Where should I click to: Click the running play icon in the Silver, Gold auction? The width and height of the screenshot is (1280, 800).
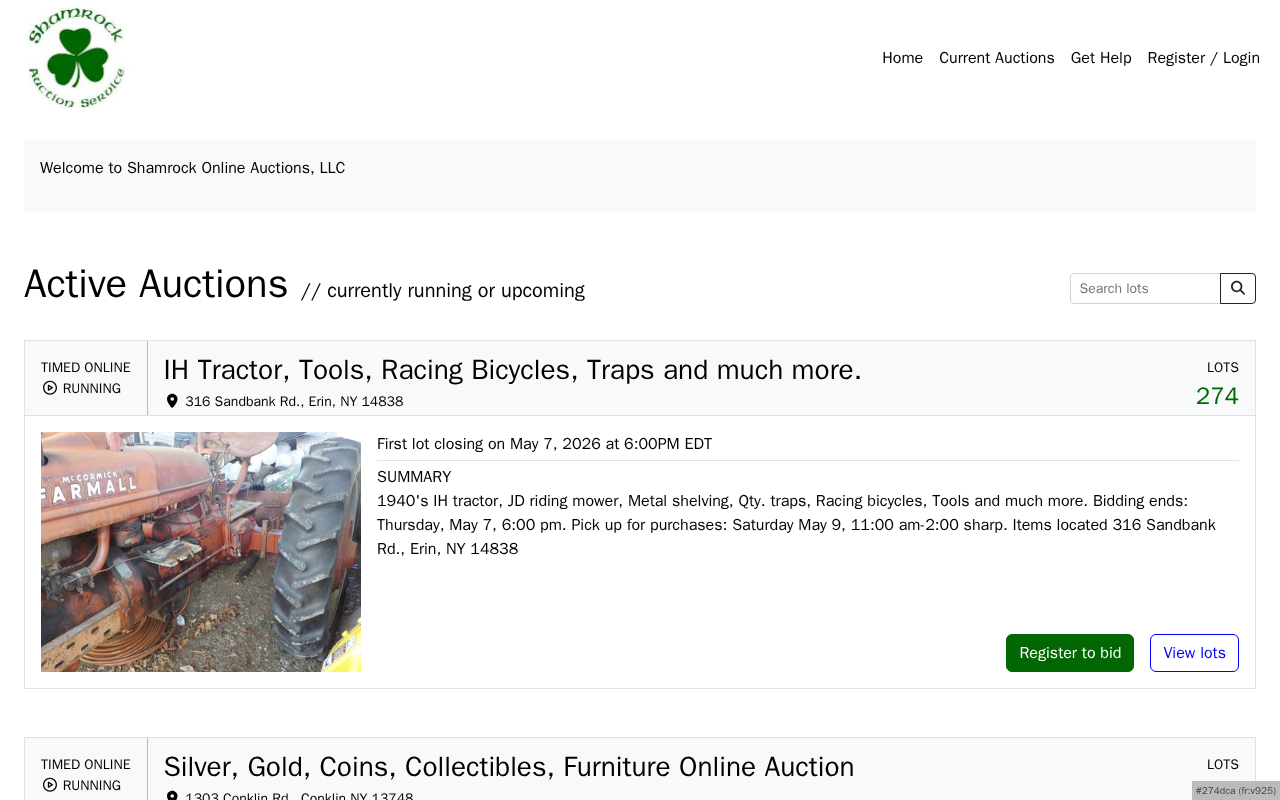(50, 785)
